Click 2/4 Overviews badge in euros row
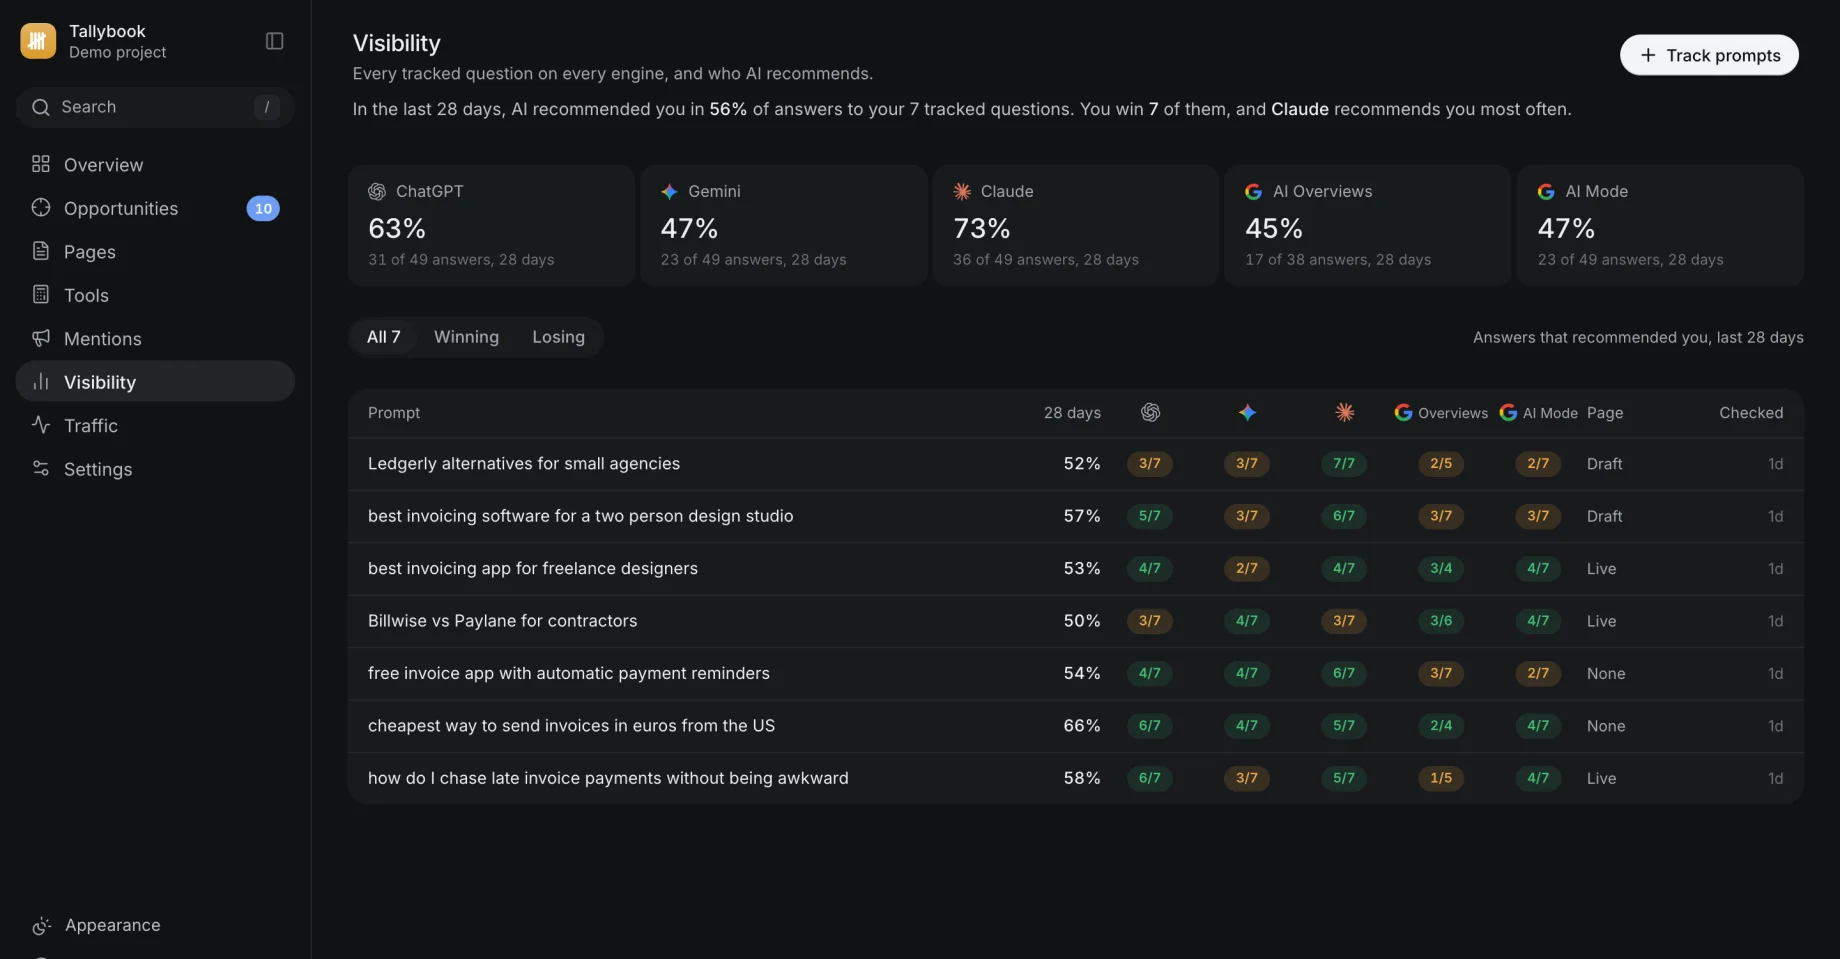 (1441, 725)
